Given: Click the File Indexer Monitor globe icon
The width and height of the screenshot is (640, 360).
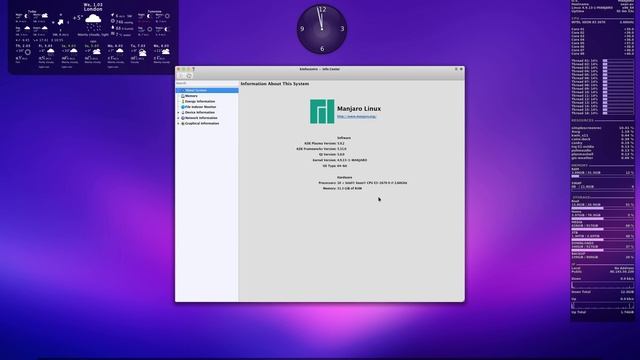Looking at the screenshot, I should click(183, 107).
